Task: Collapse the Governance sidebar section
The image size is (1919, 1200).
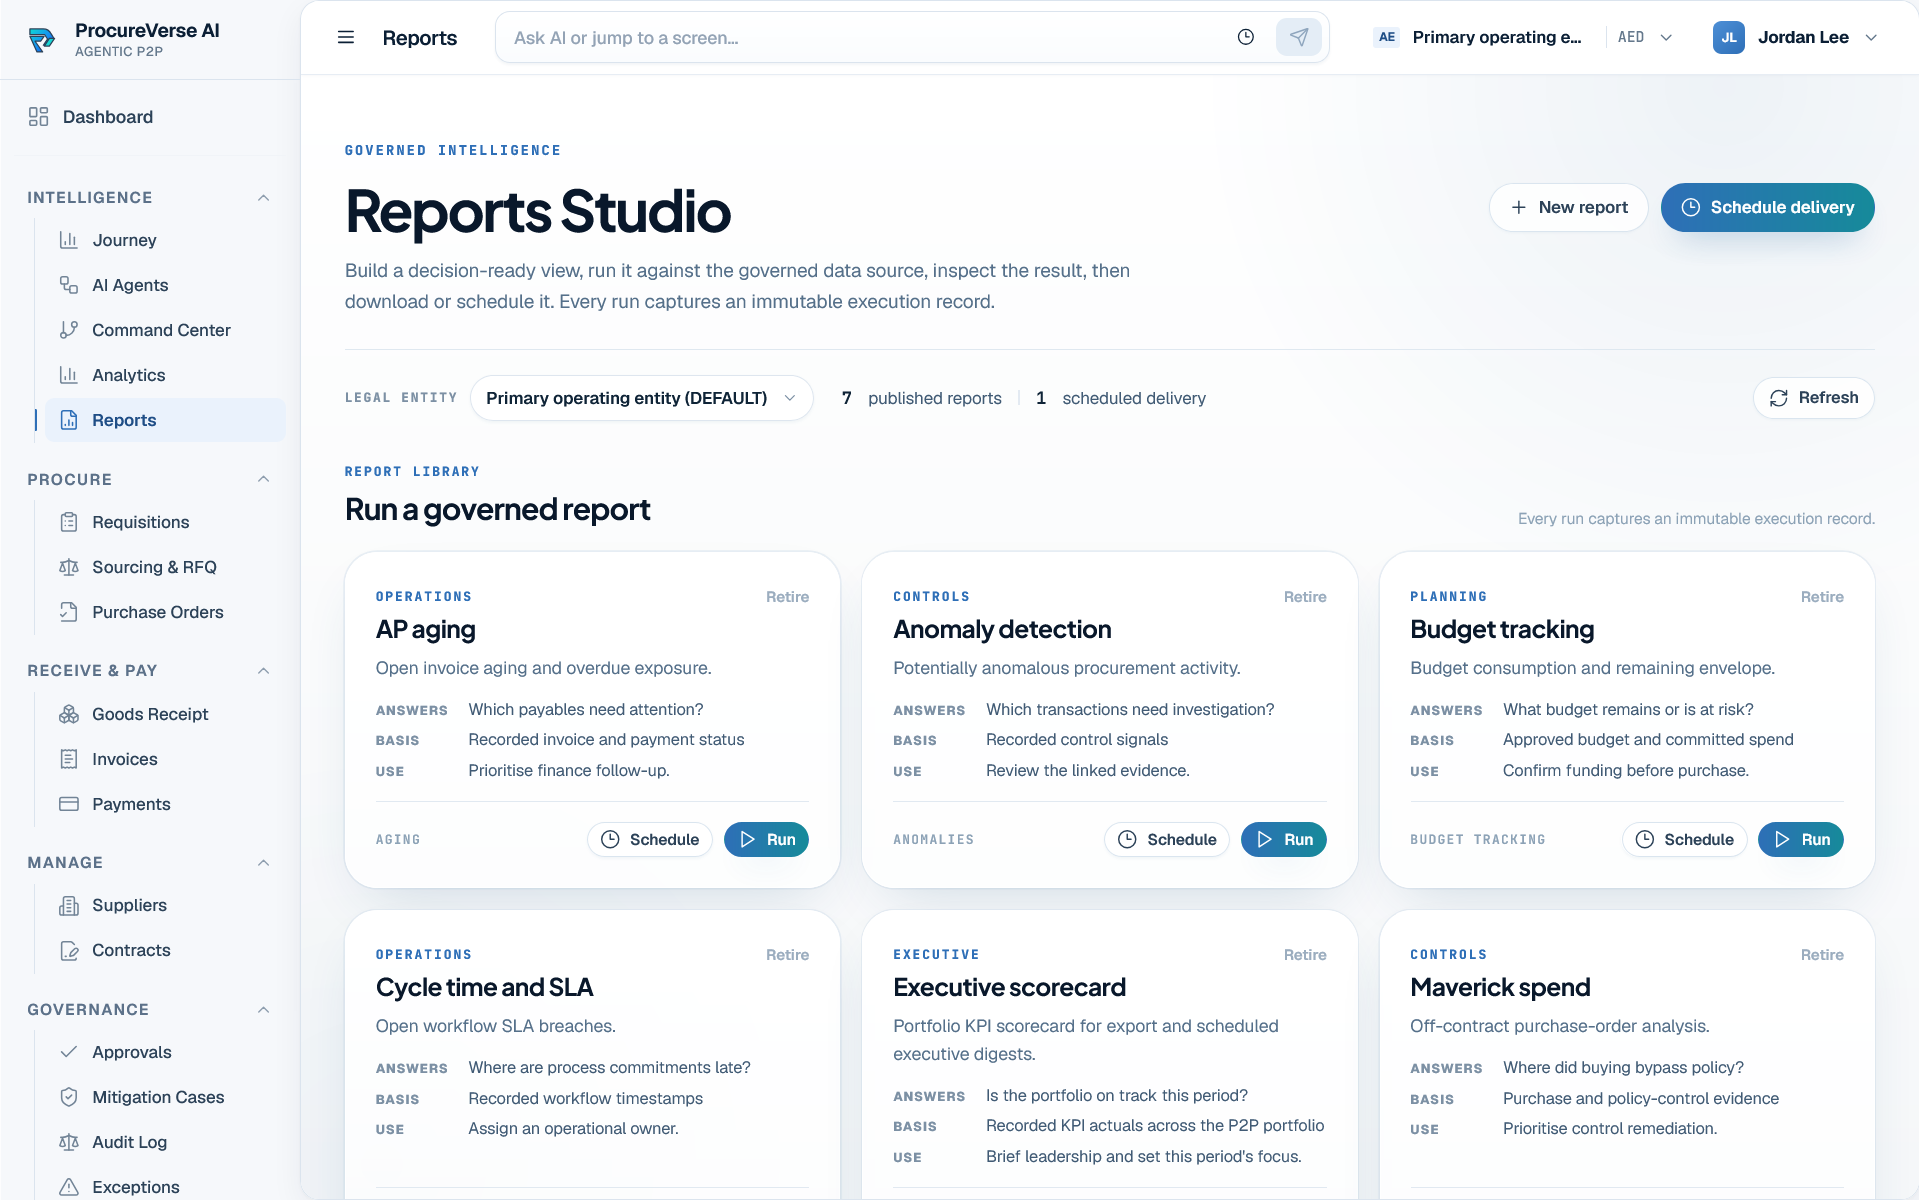Action: click(264, 1010)
